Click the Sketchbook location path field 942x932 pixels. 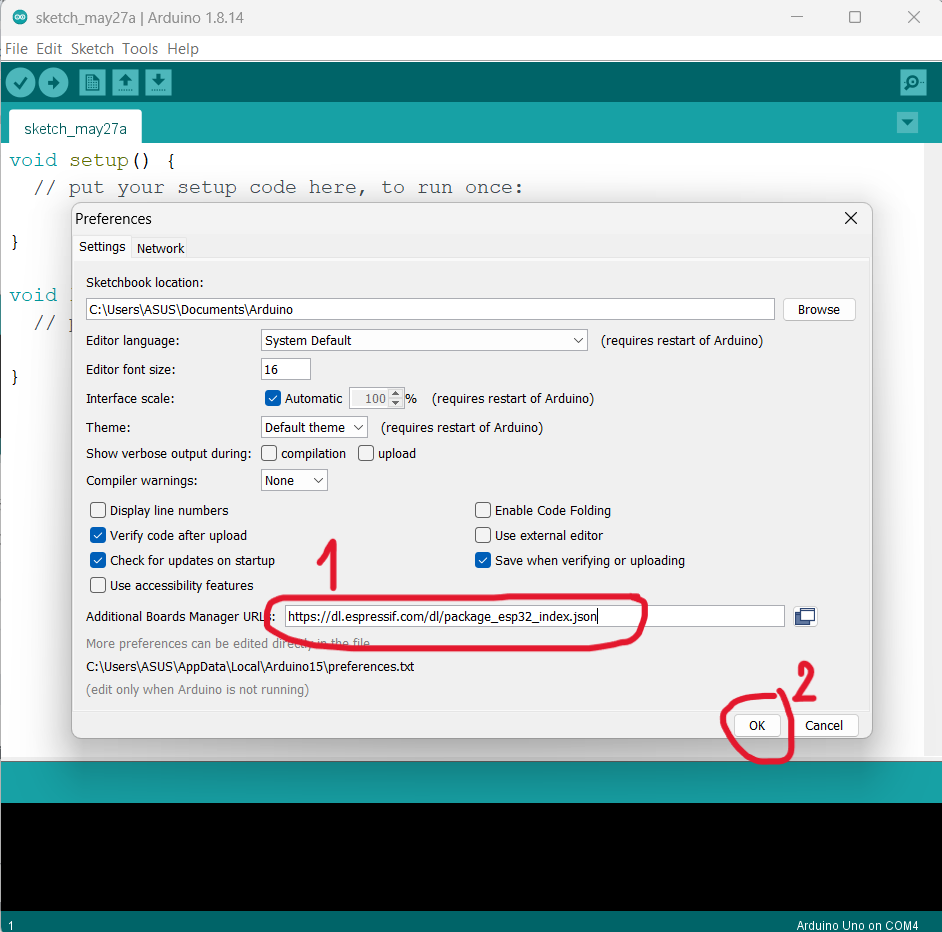click(x=430, y=309)
